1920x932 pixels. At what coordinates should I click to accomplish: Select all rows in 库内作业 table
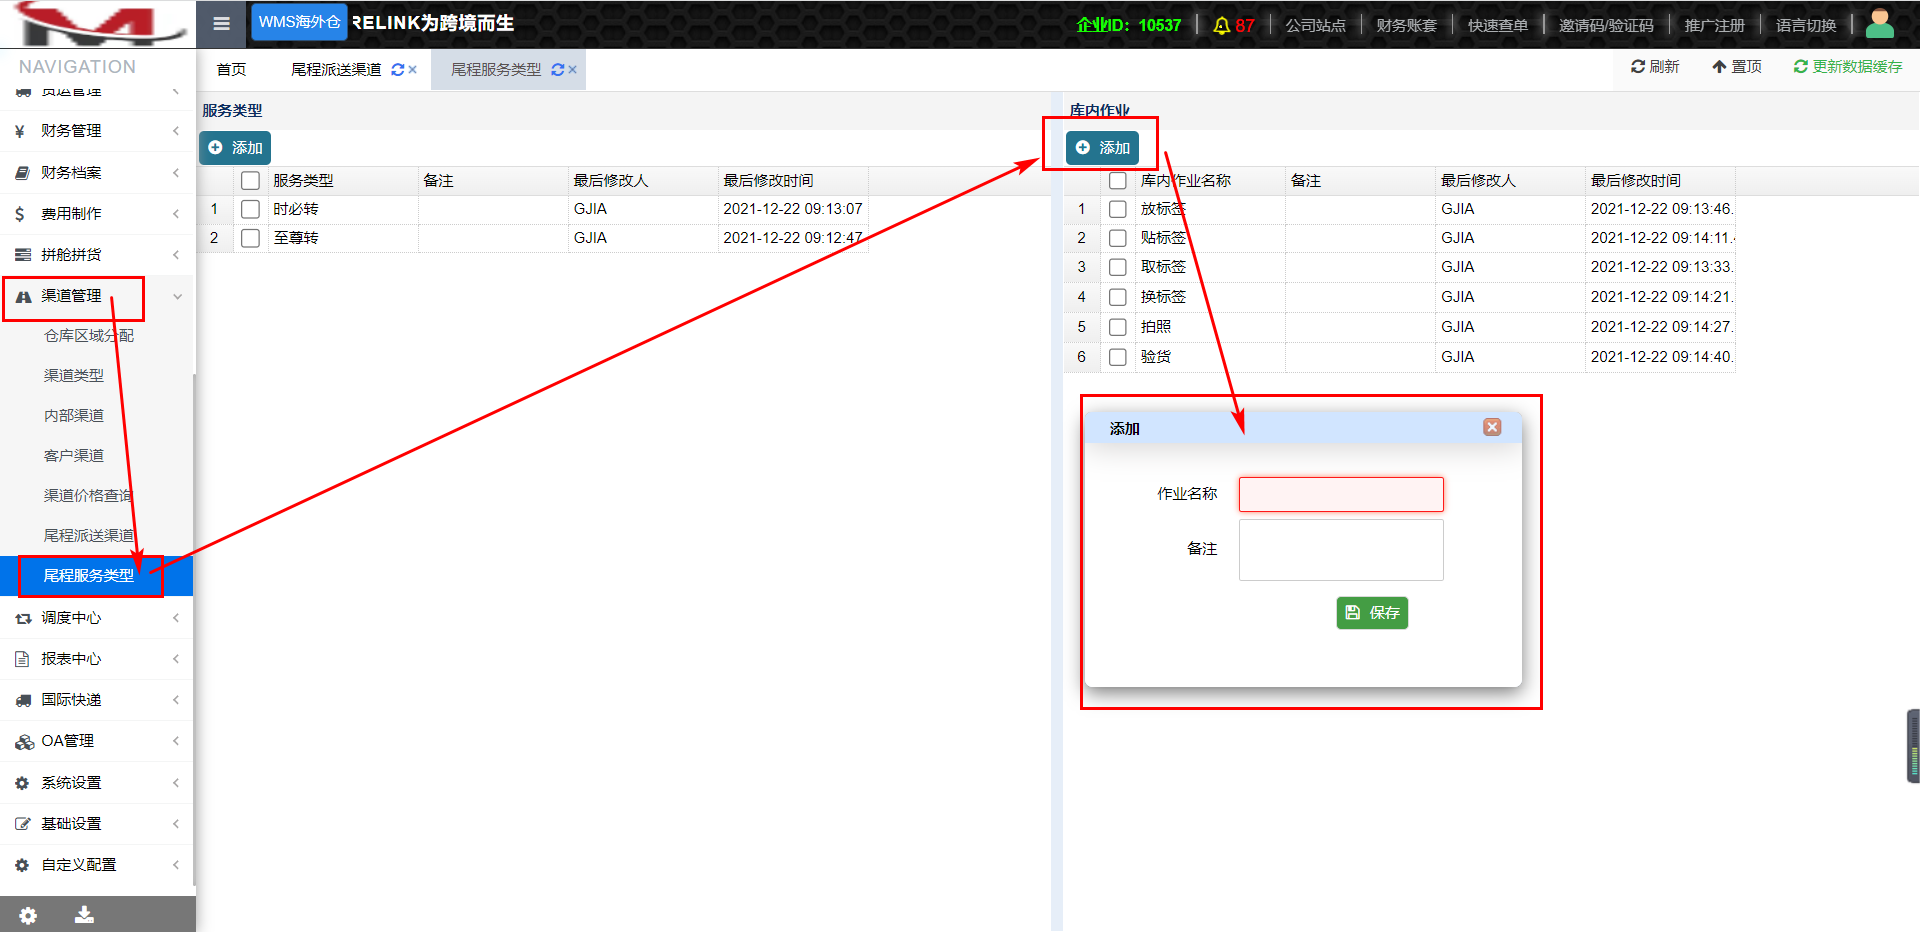(1118, 181)
